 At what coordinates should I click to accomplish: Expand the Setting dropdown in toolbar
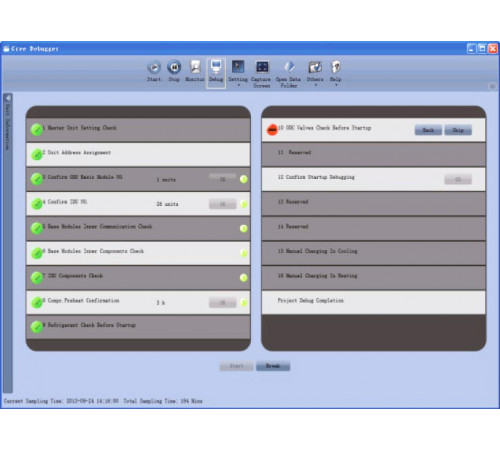(x=238, y=85)
